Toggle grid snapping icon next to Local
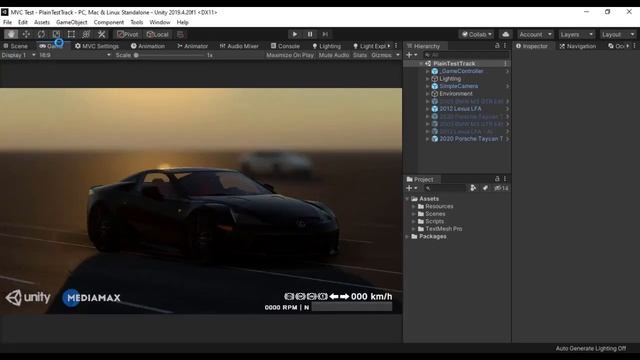640x360 pixels. pos(180,34)
